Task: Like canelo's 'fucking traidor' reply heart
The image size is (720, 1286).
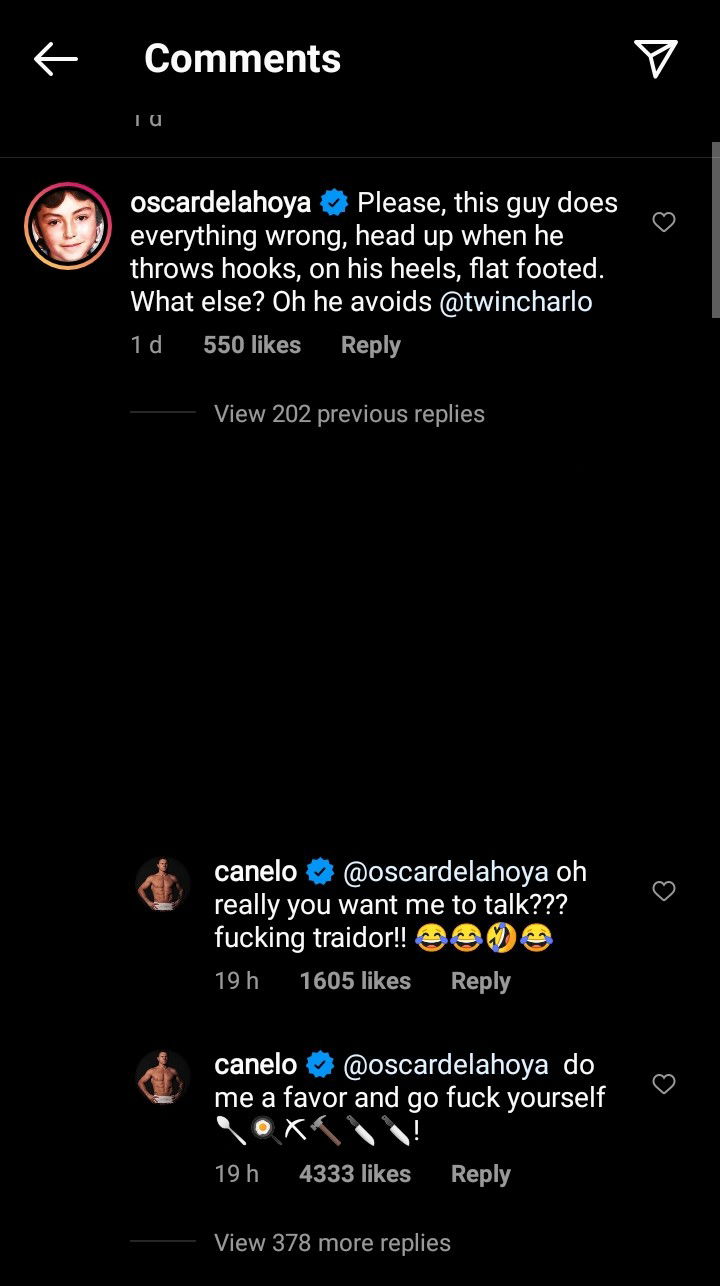Action: 664,891
